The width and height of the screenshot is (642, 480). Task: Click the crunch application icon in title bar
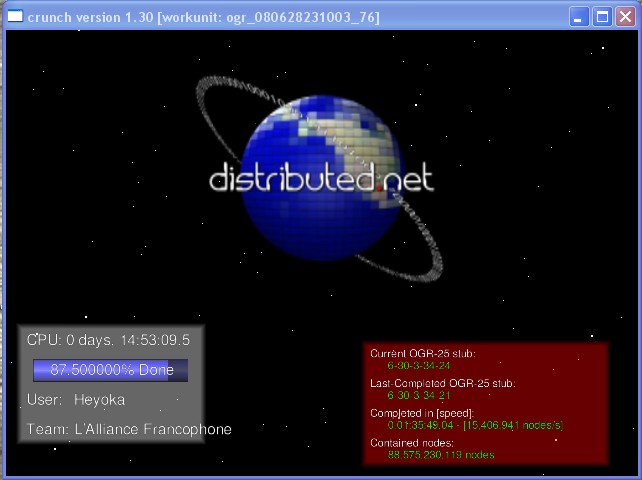coord(16,16)
